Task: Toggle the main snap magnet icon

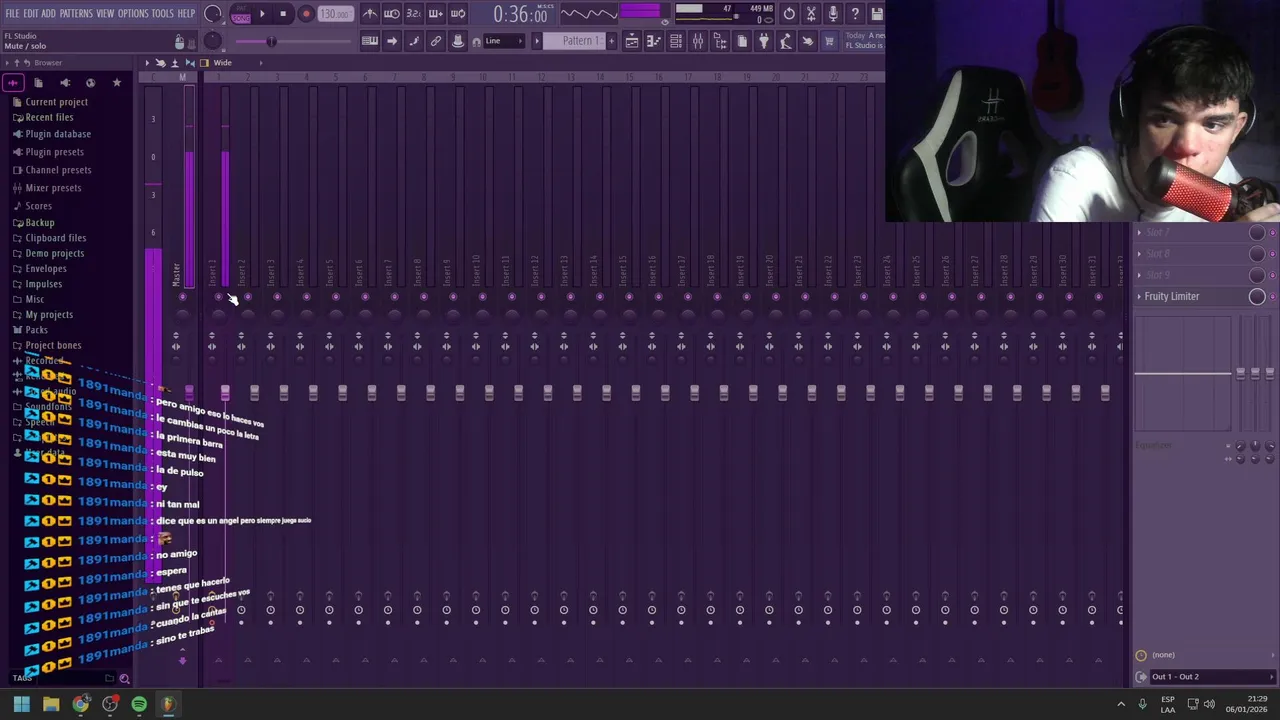Action: click(x=476, y=41)
